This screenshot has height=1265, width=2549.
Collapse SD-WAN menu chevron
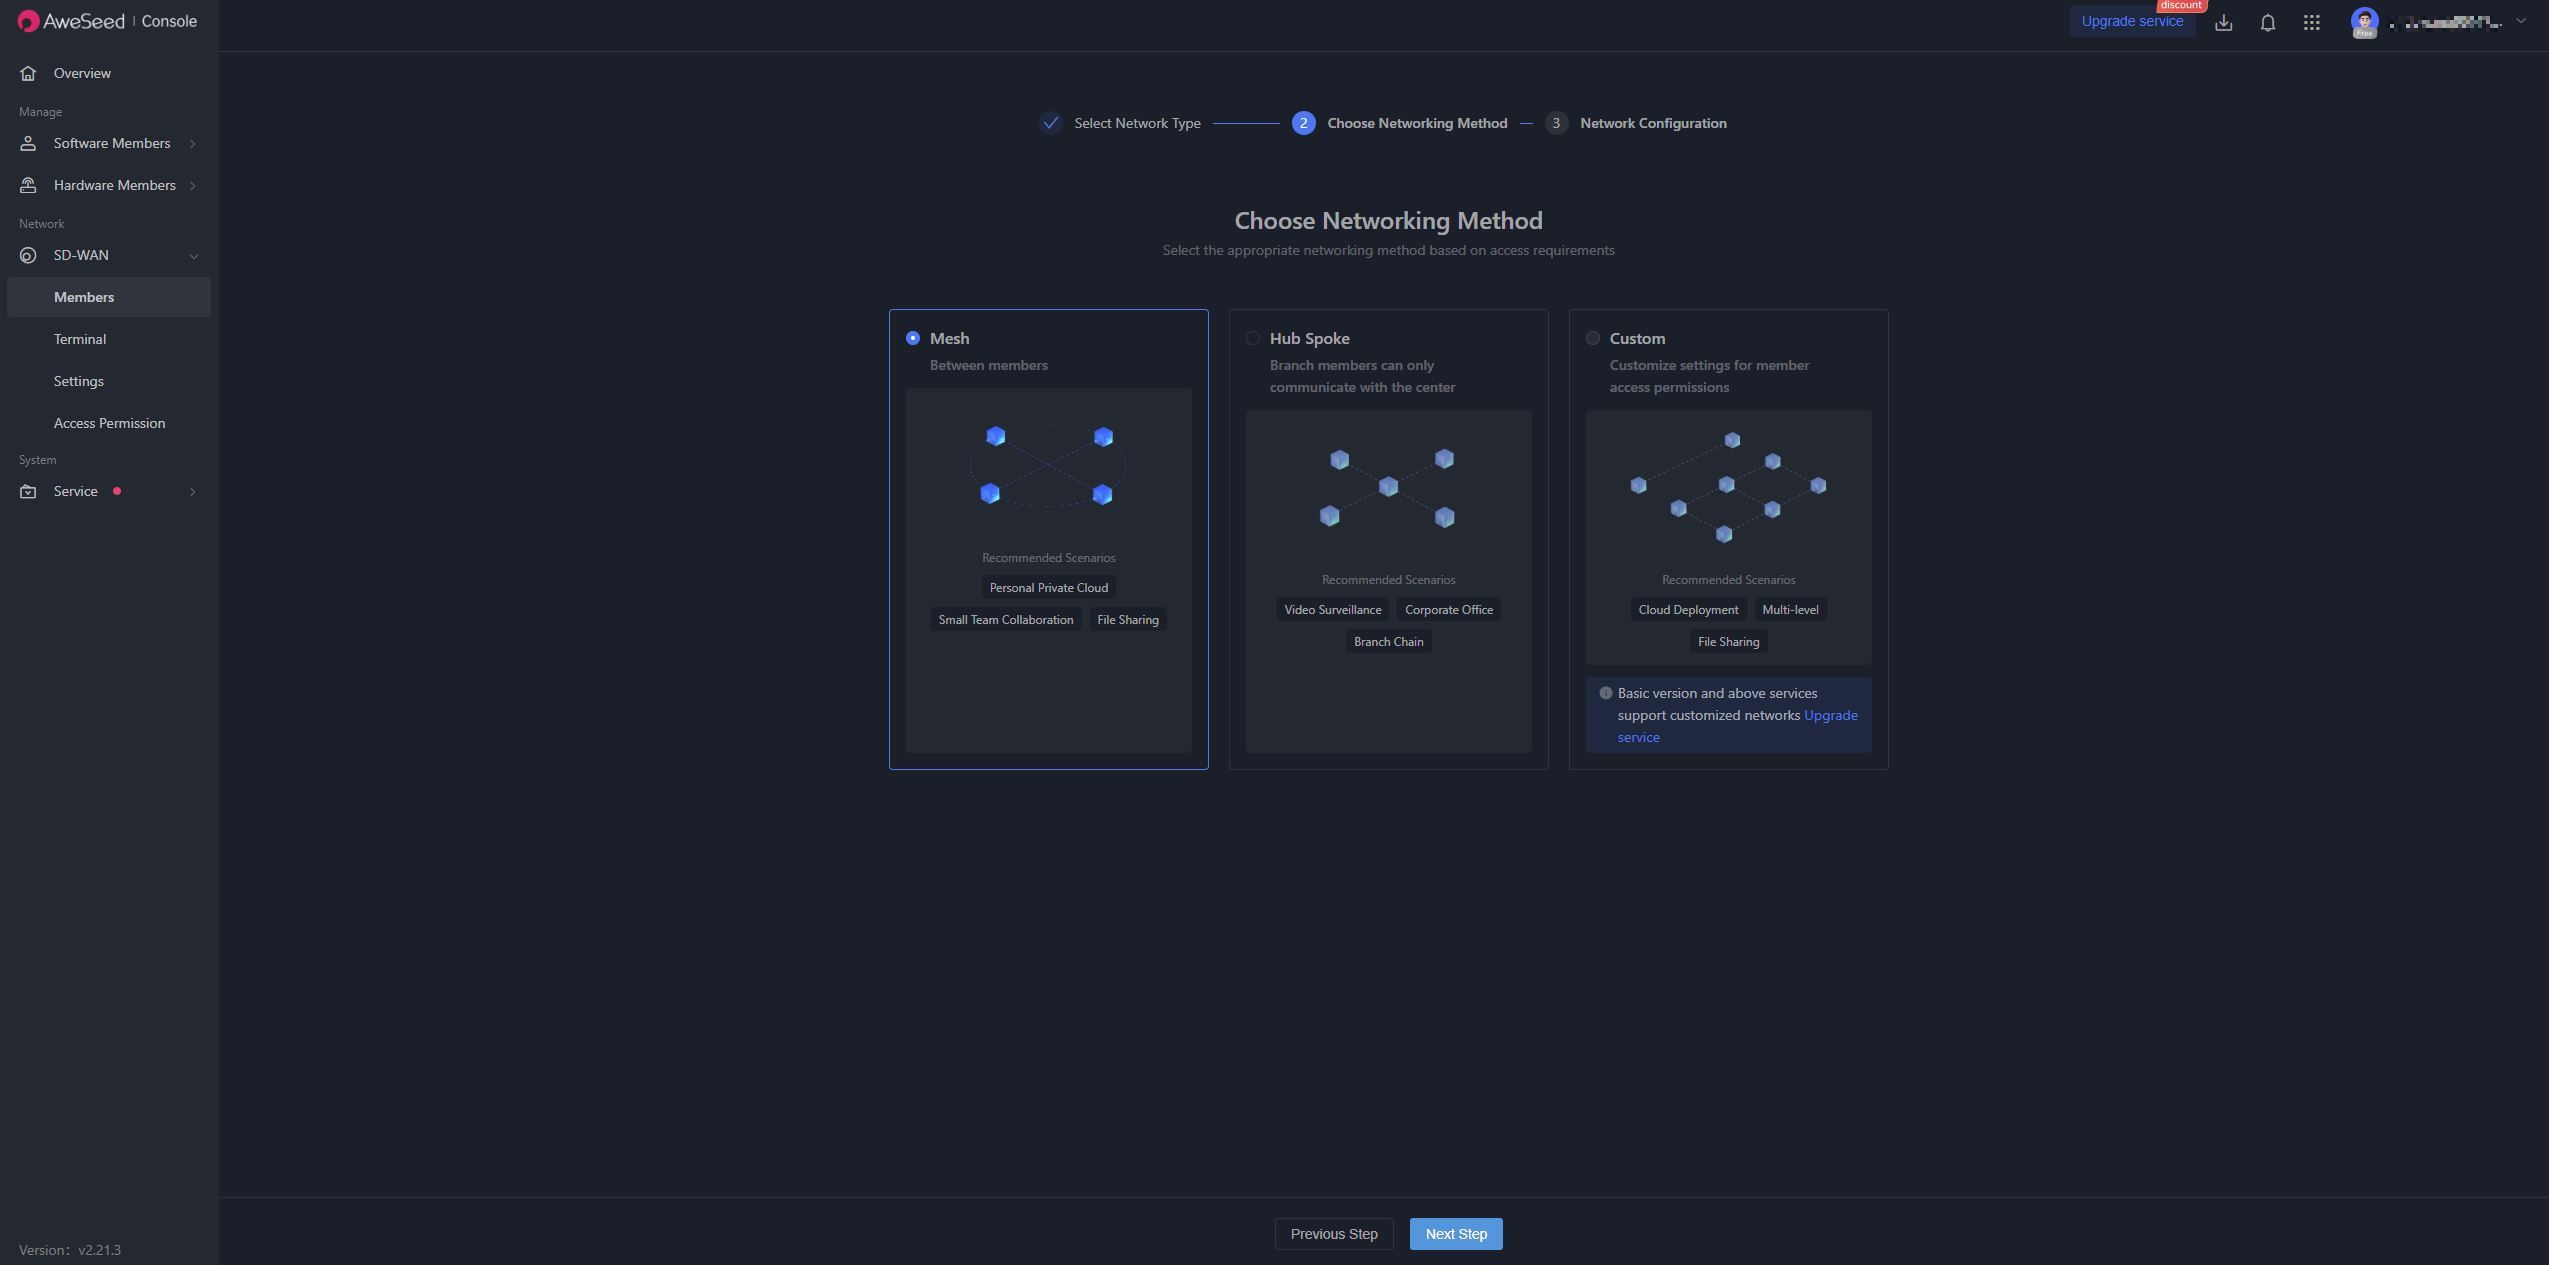point(193,256)
